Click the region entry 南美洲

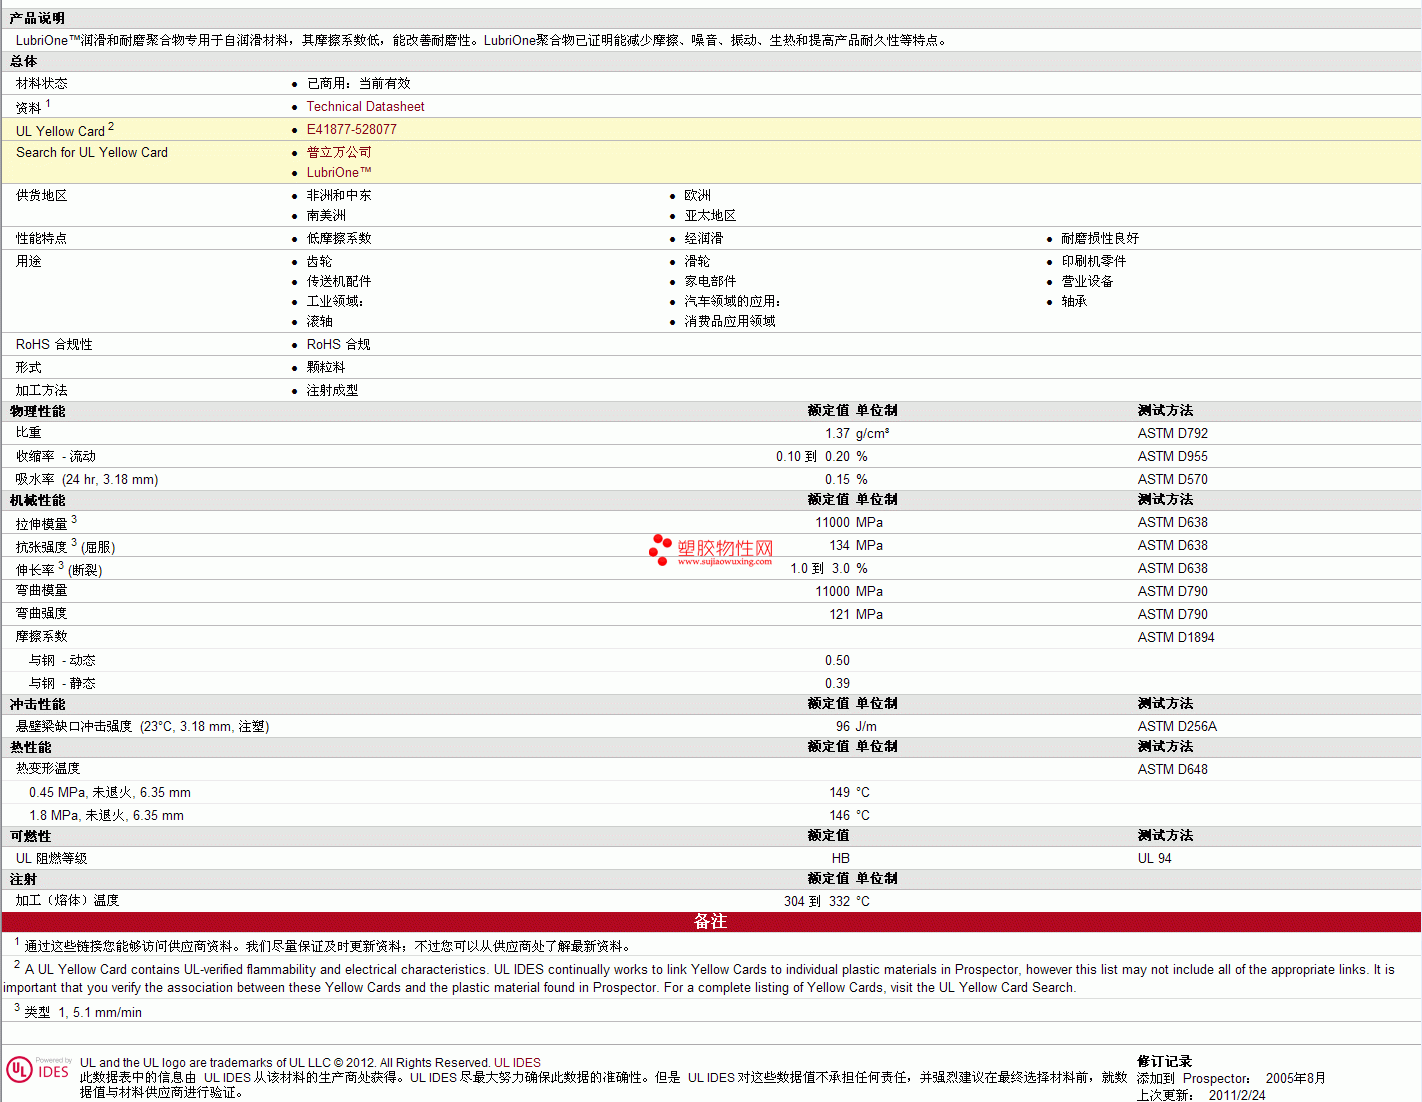pos(326,215)
